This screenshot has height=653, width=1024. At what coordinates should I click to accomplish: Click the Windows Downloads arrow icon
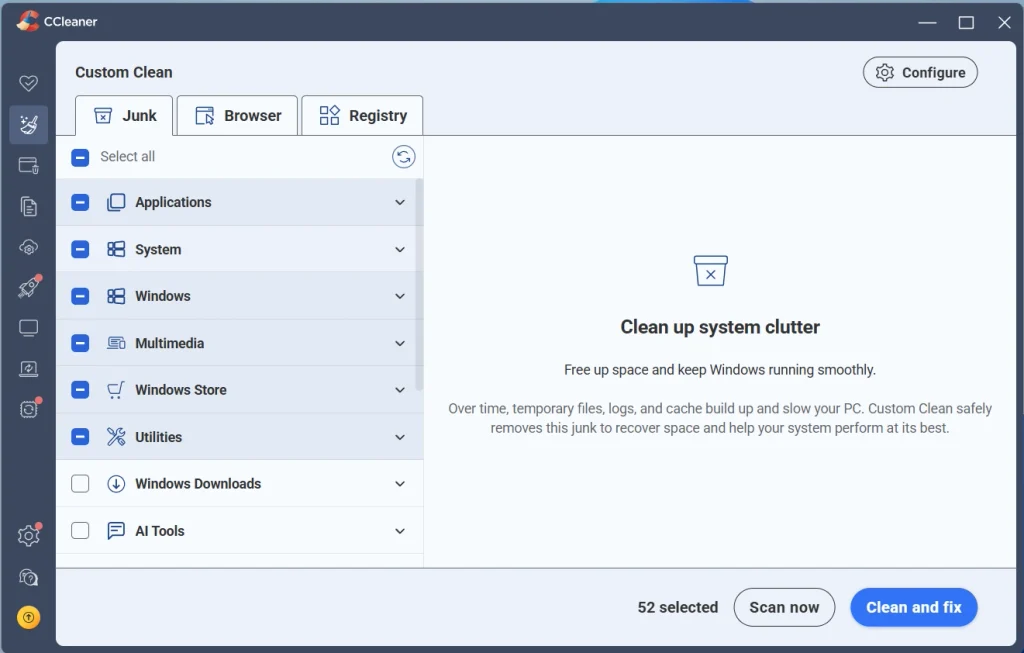click(116, 484)
